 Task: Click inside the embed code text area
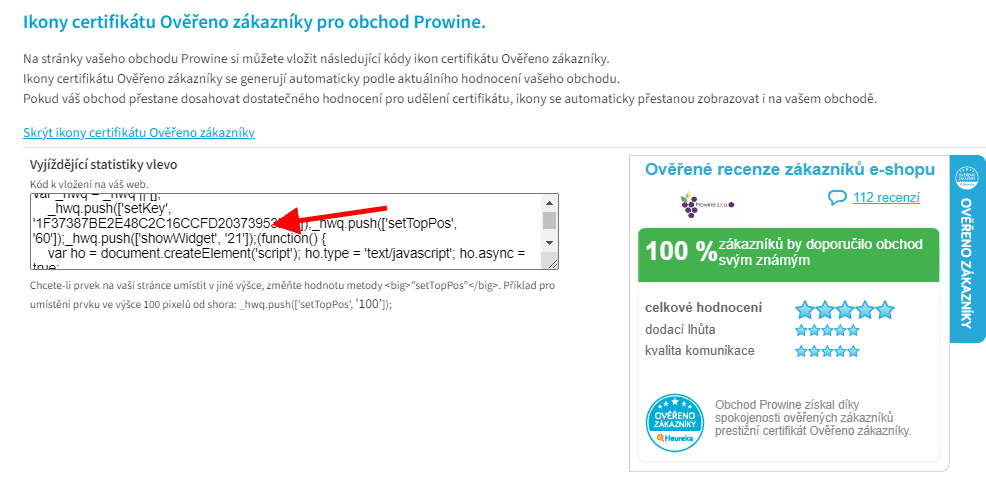tap(286, 231)
